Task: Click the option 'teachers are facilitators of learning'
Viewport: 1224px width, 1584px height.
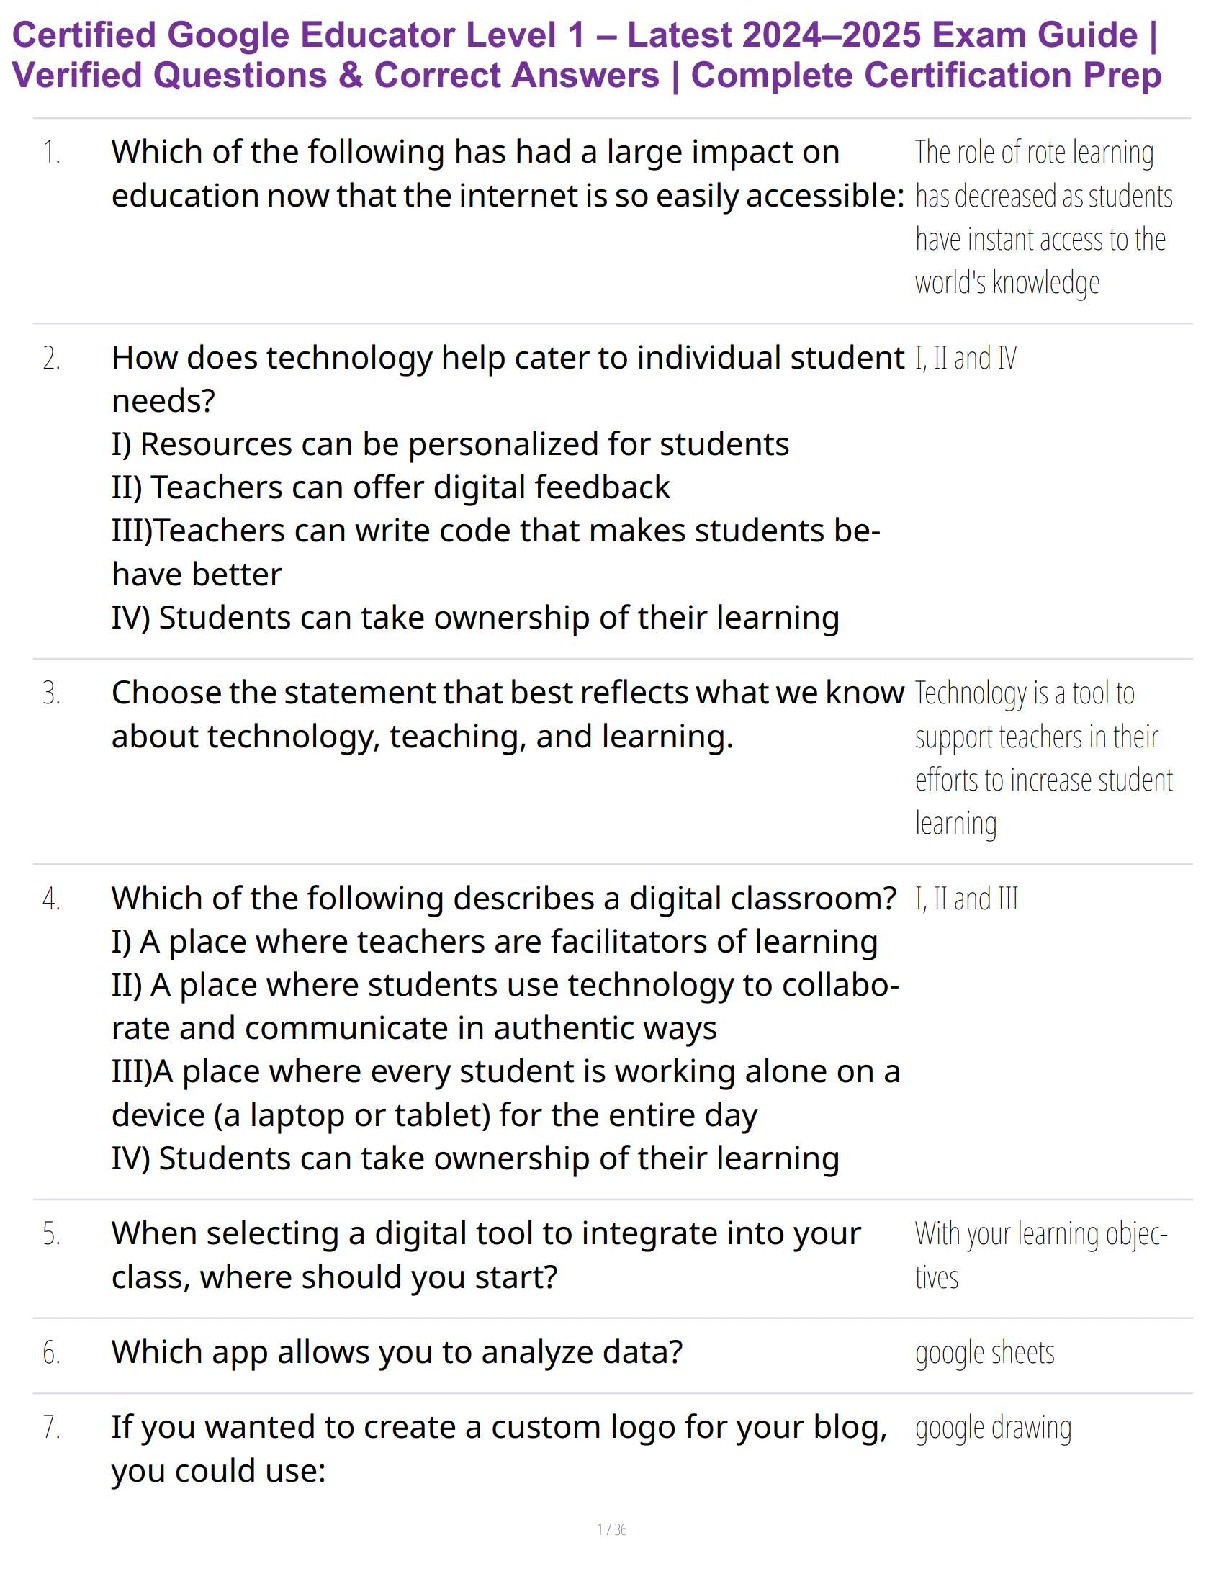Action: click(x=494, y=941)
